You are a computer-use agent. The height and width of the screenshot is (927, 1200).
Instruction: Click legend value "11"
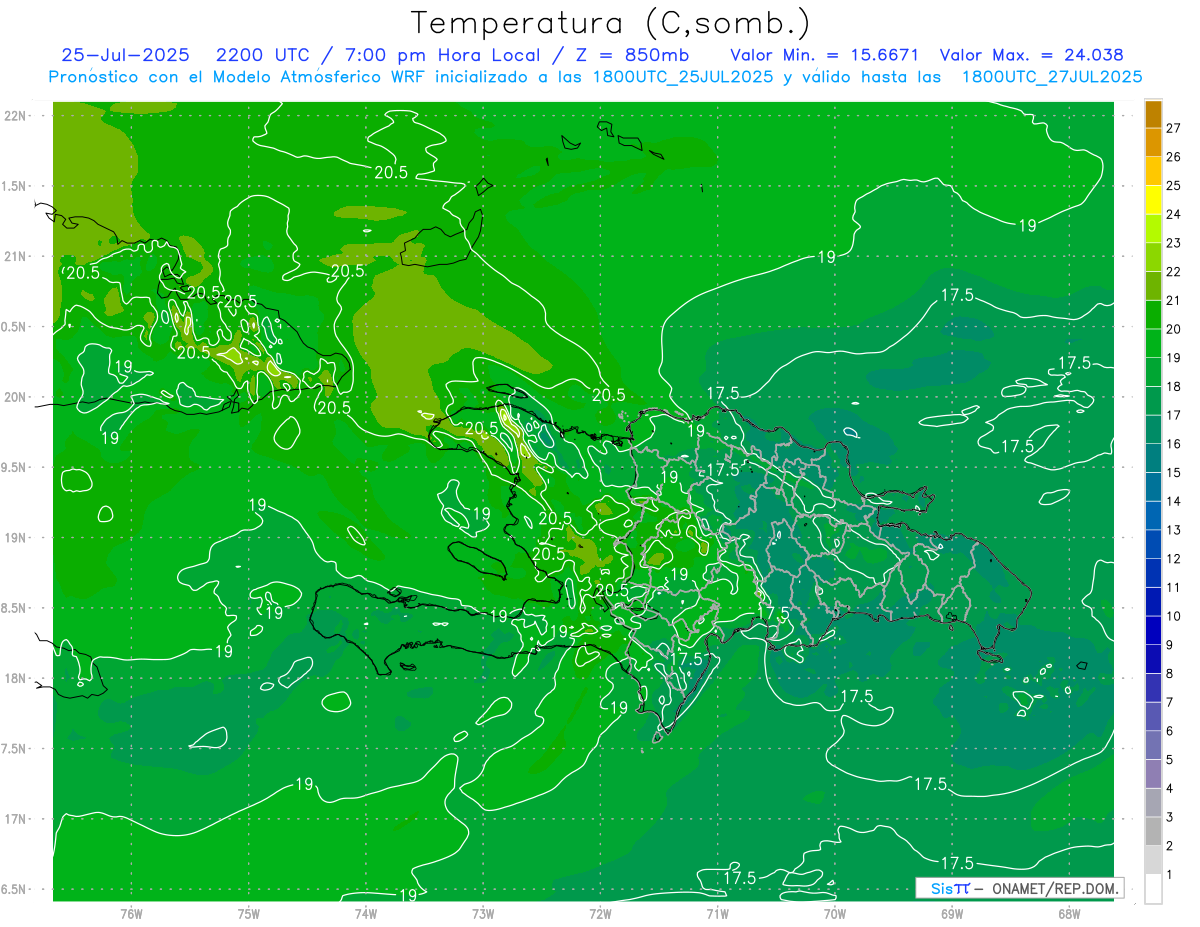[x=1173, y=587]
